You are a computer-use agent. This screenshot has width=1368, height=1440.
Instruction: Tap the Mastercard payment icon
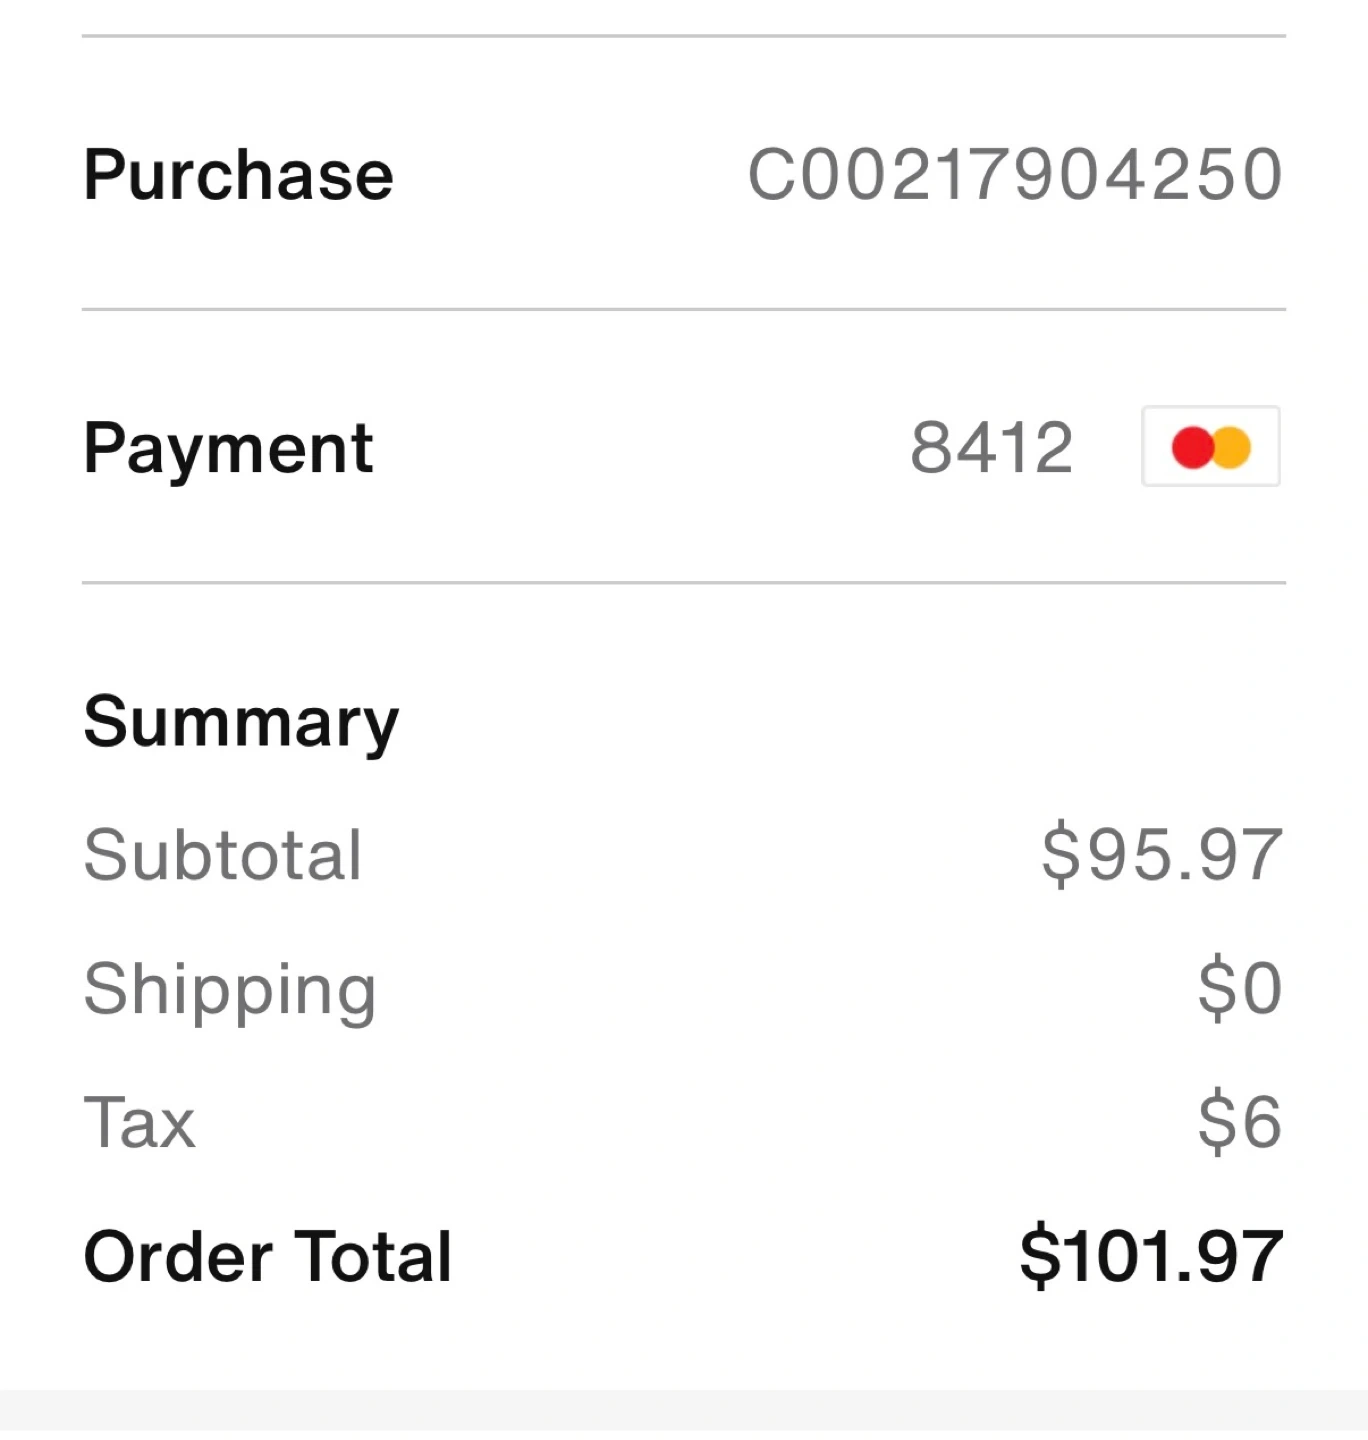click(x=1211, y=446)
